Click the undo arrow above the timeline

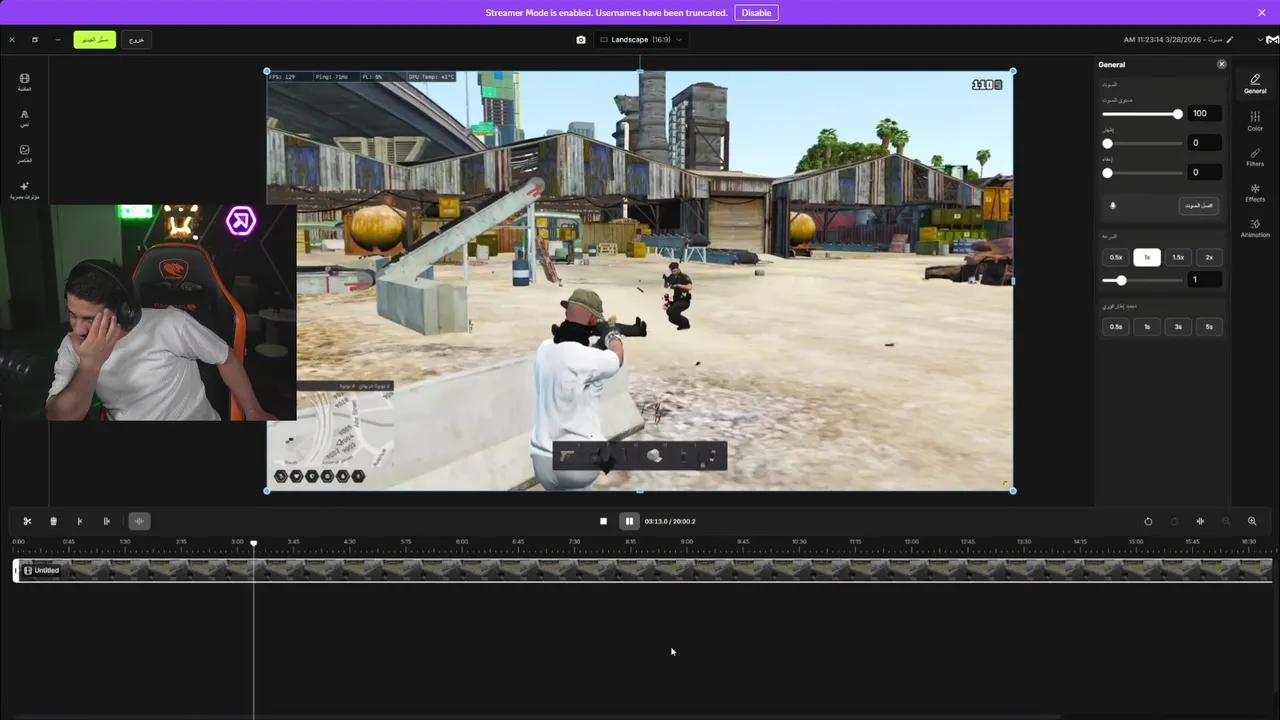click(x=1148, y=521)
